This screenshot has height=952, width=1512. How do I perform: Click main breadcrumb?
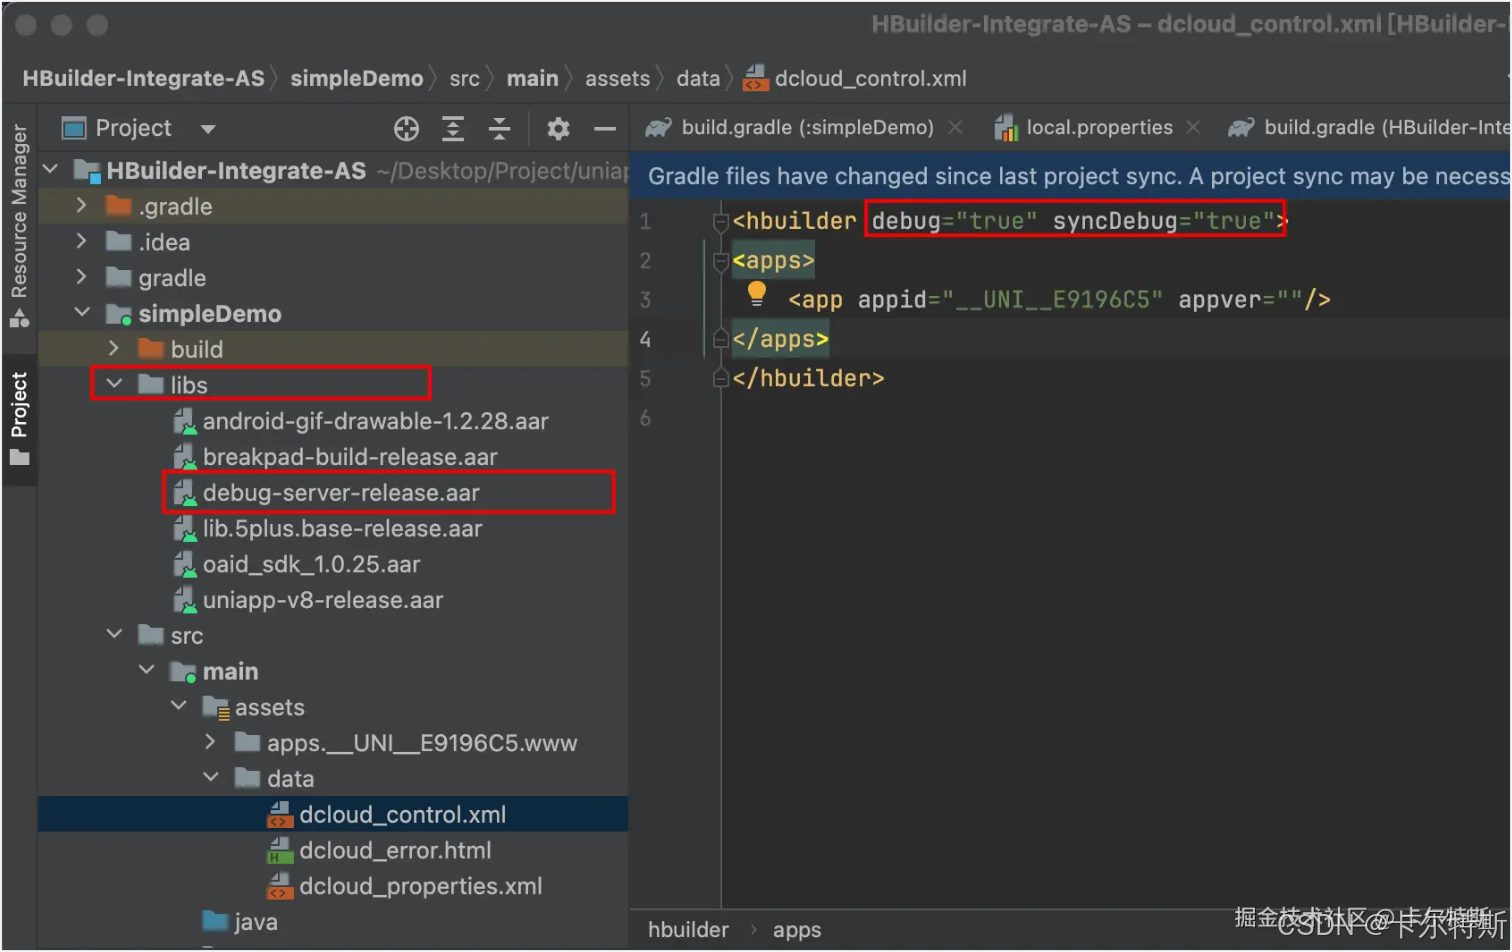click(x=532, y=78)
